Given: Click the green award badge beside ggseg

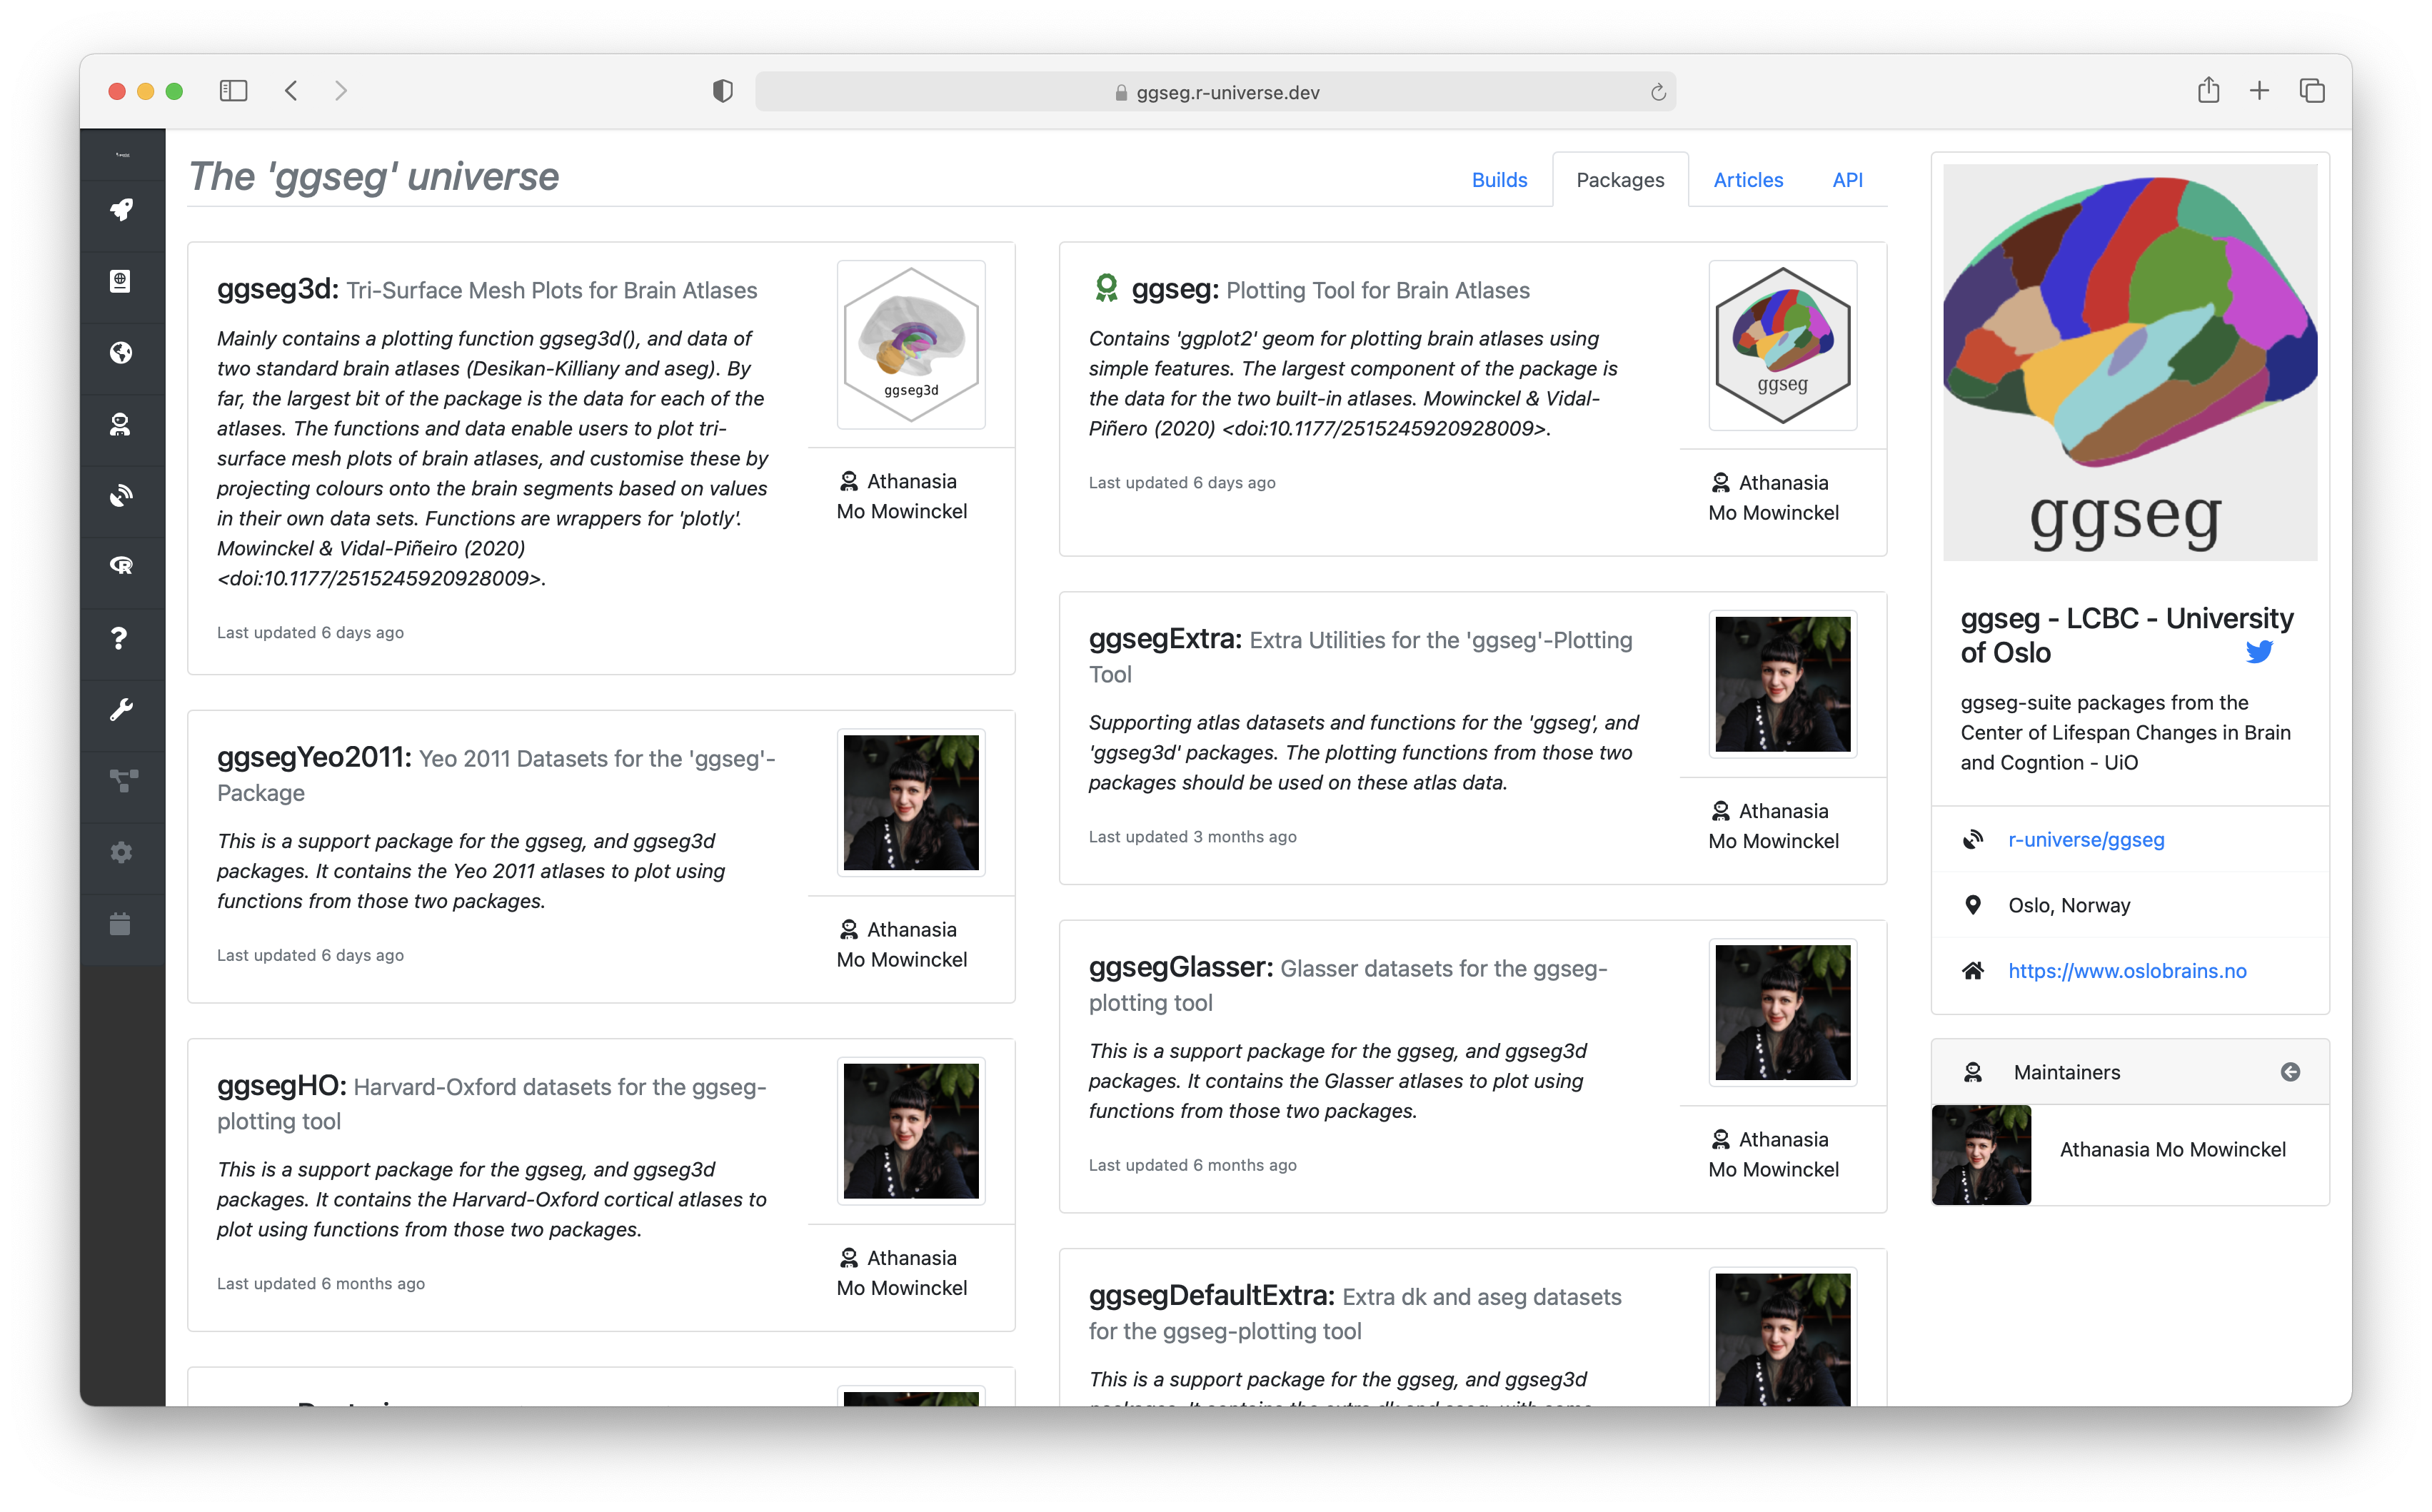Looking at the screenshot, I should click(x=1106, y=288).
